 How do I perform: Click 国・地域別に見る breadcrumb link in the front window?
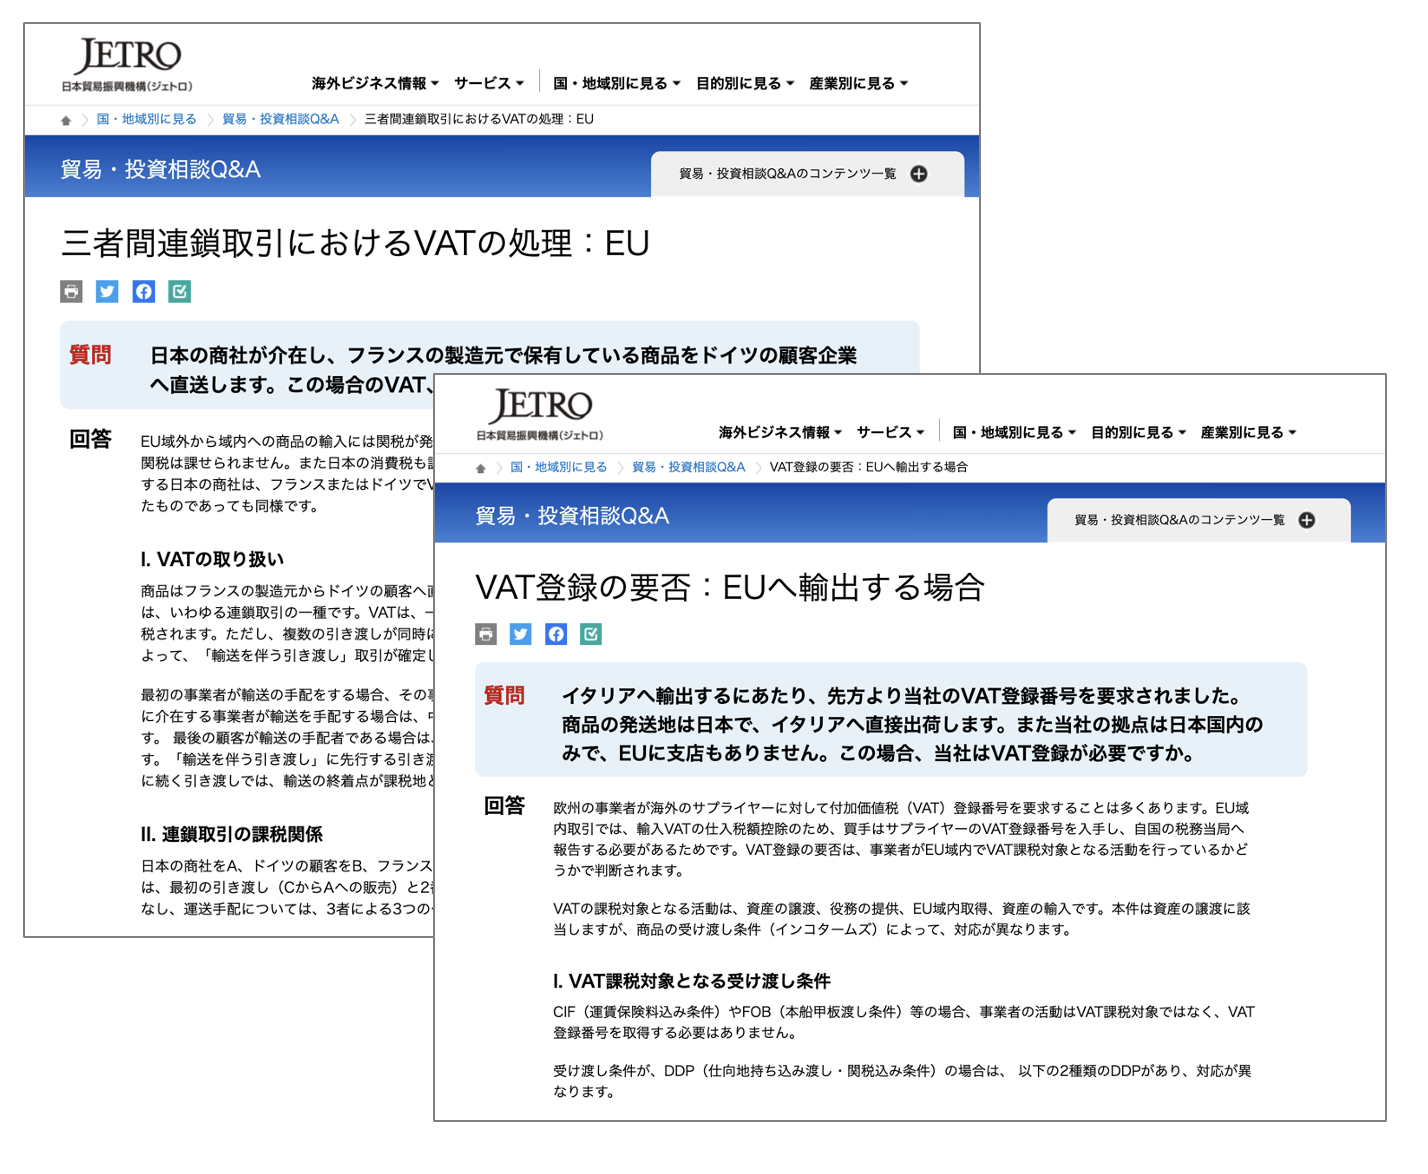(558, 467)
